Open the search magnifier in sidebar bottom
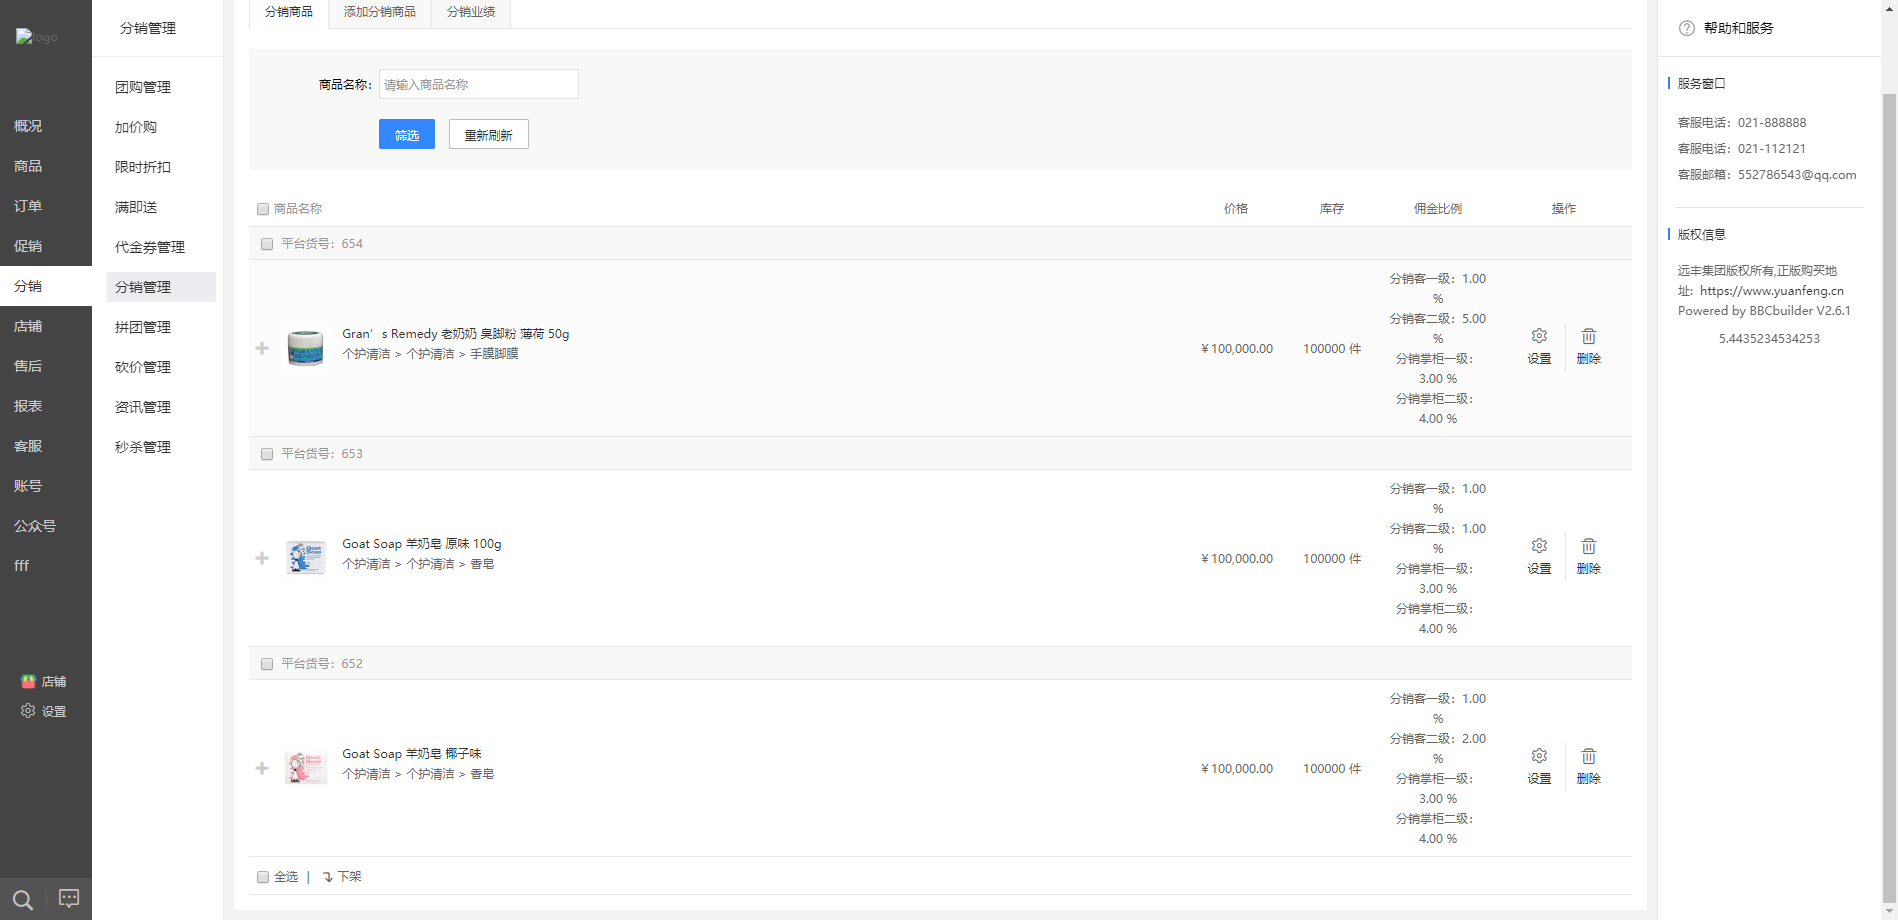Viewport: 1898px width, 920px height. coord(23,900)
